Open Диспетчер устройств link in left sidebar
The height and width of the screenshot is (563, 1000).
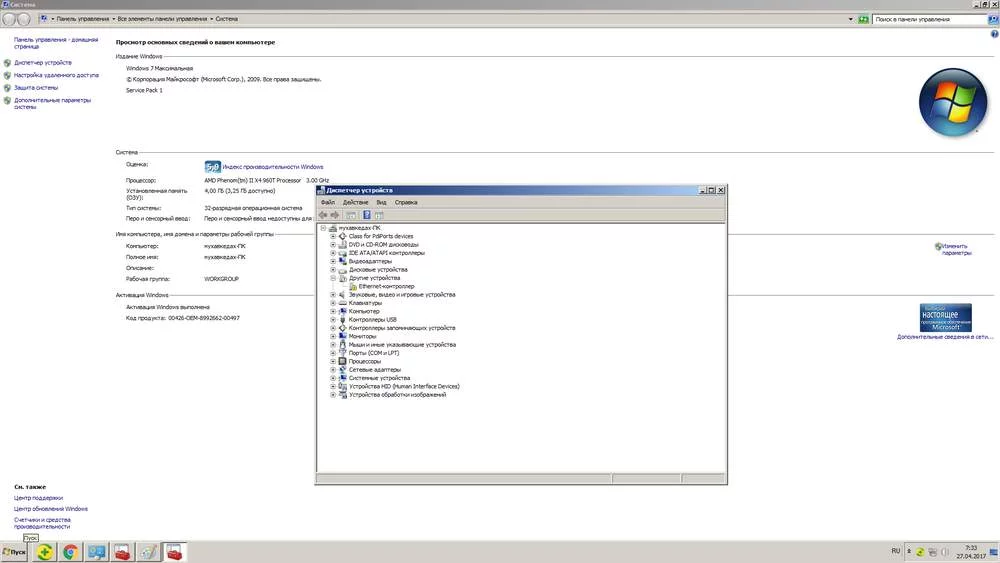pyautogui.click(x=43, y=62)
